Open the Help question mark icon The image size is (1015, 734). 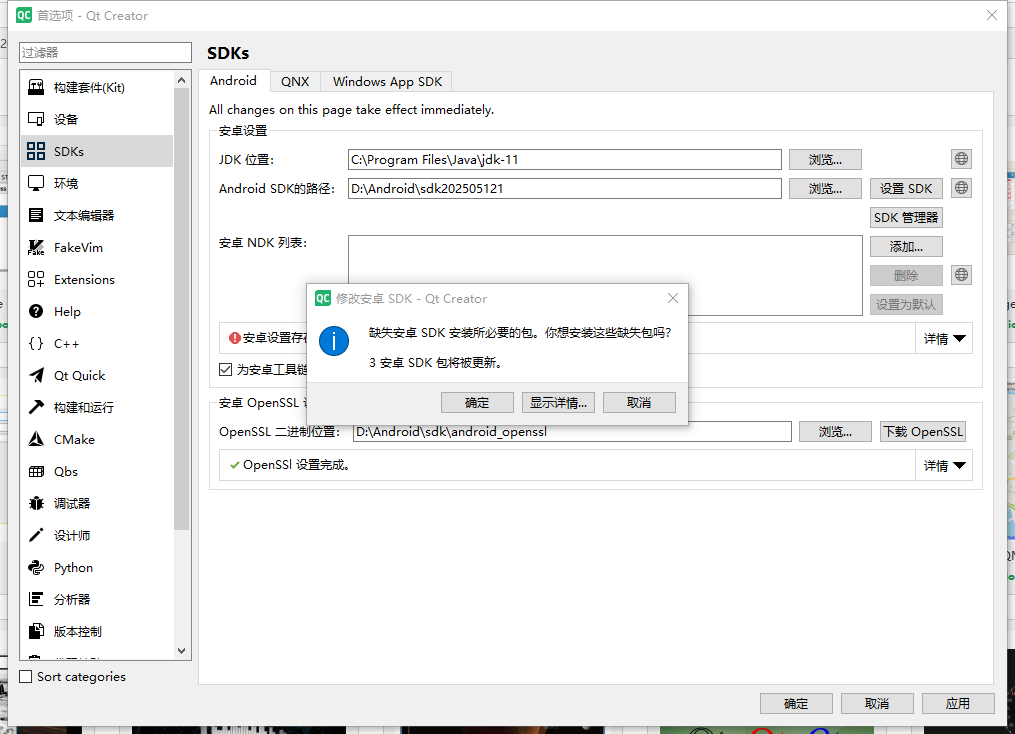click(36, 311)
